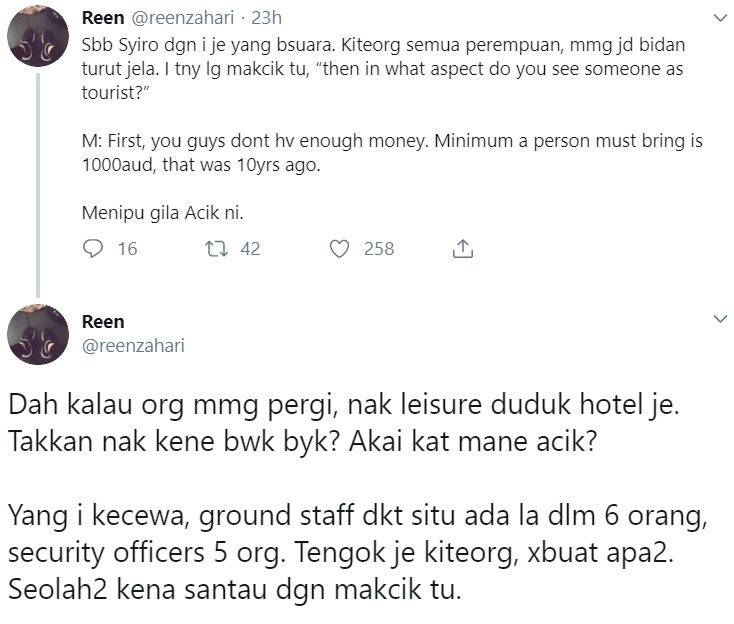
Task: Click the retweet count 42
Action: pyautogui.click(x=249, y=249)
